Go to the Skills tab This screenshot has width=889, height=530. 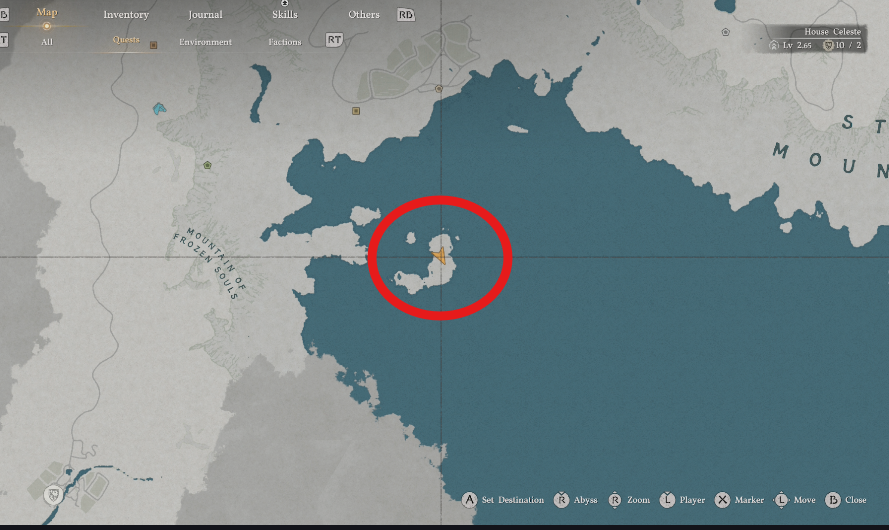285,15
